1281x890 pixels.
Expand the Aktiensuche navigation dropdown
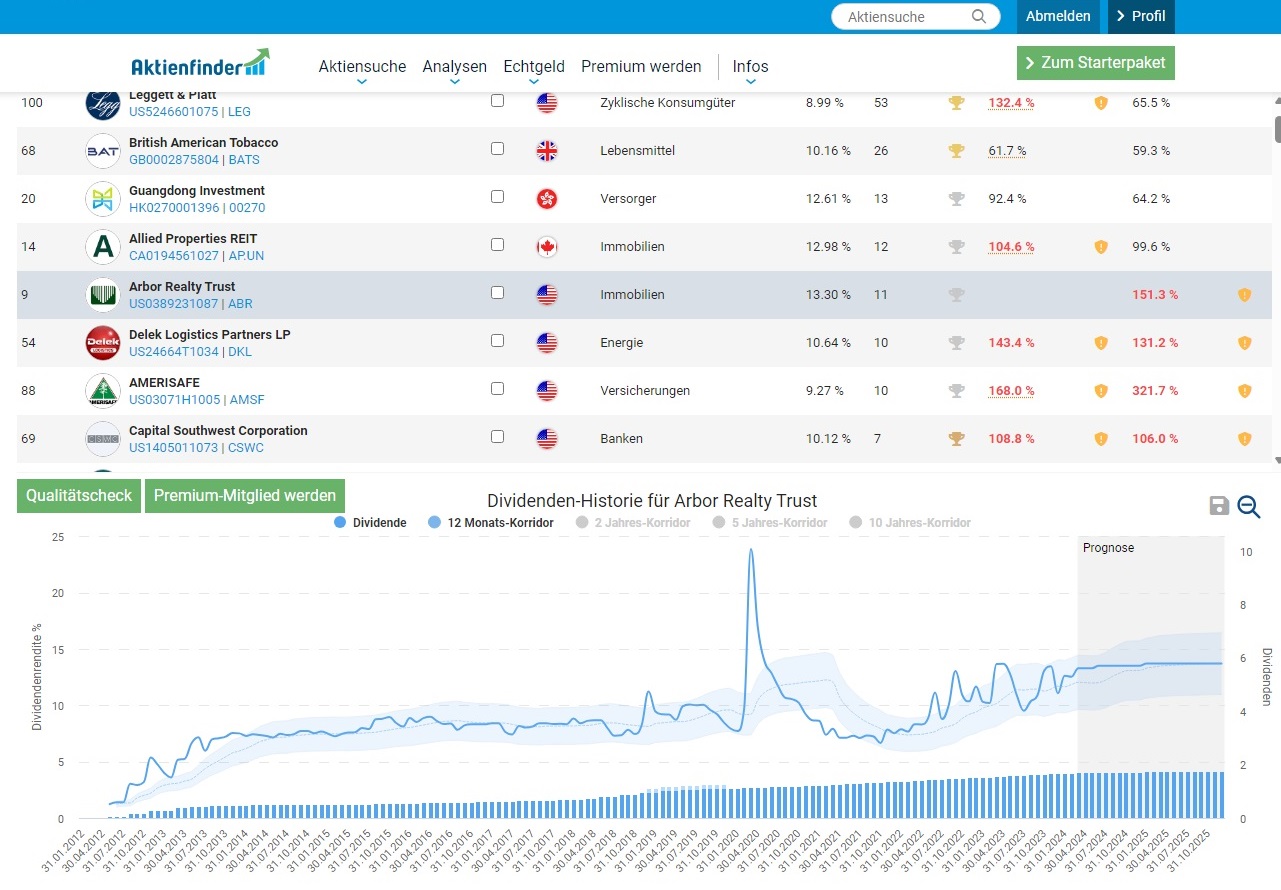[362, 67]
